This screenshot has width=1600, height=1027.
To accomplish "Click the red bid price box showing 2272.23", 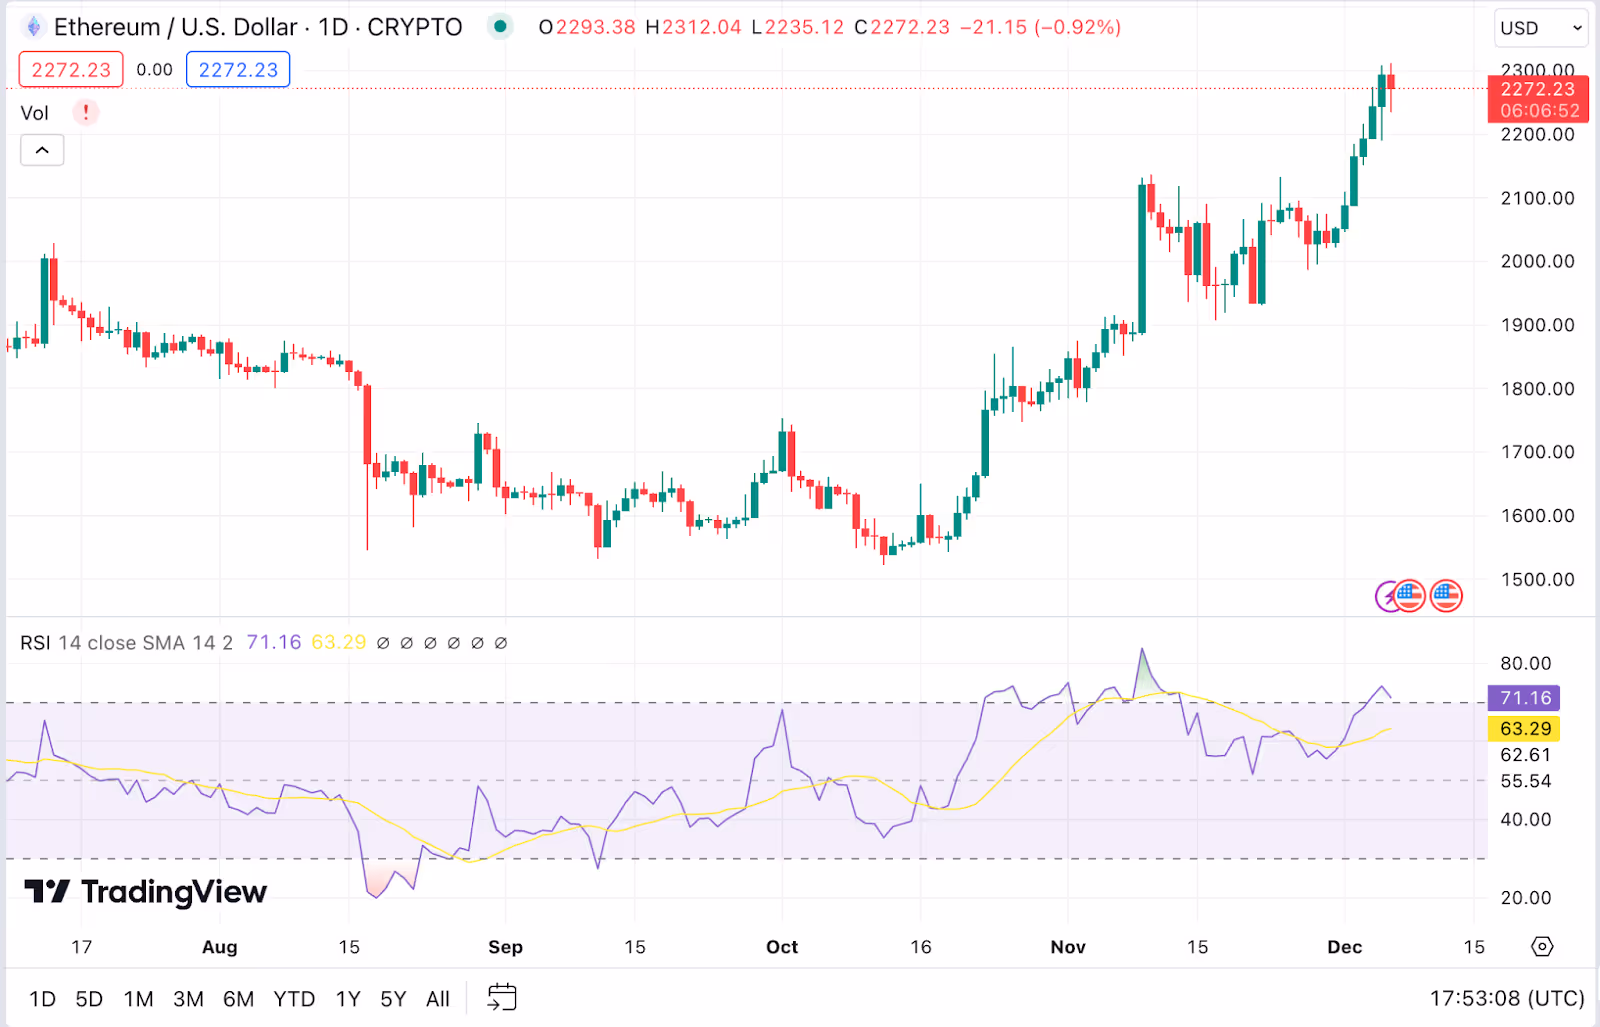I will click(70, 69).
